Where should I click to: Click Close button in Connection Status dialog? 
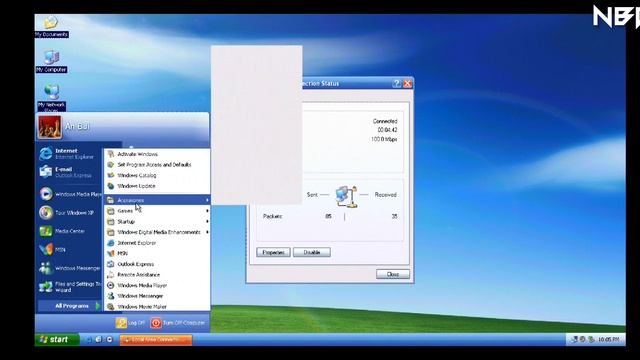click(393, 274)
